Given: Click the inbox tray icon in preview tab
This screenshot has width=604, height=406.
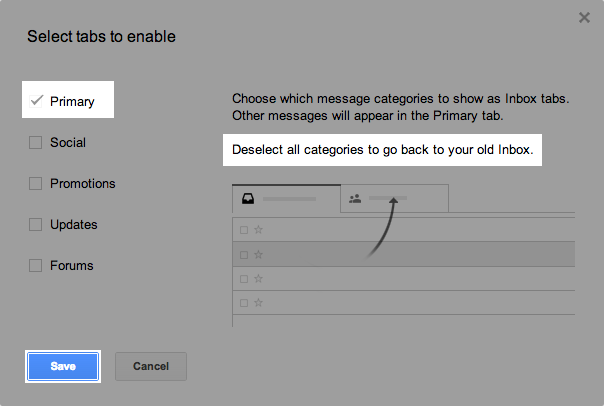Looking at the screenshot, I should [248, 198].
